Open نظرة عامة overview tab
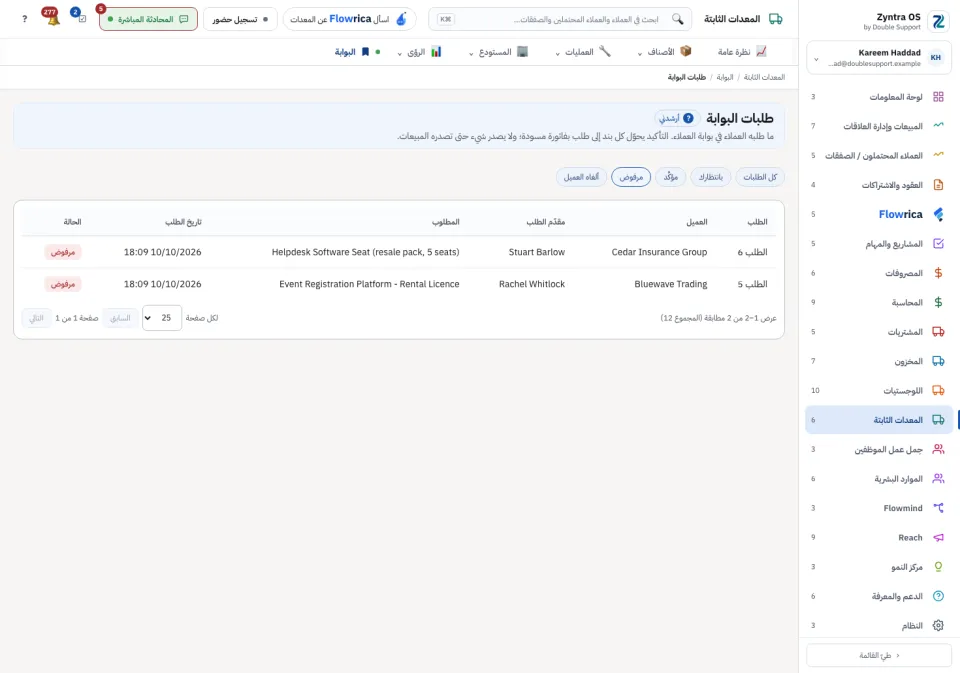 [742, 52]
